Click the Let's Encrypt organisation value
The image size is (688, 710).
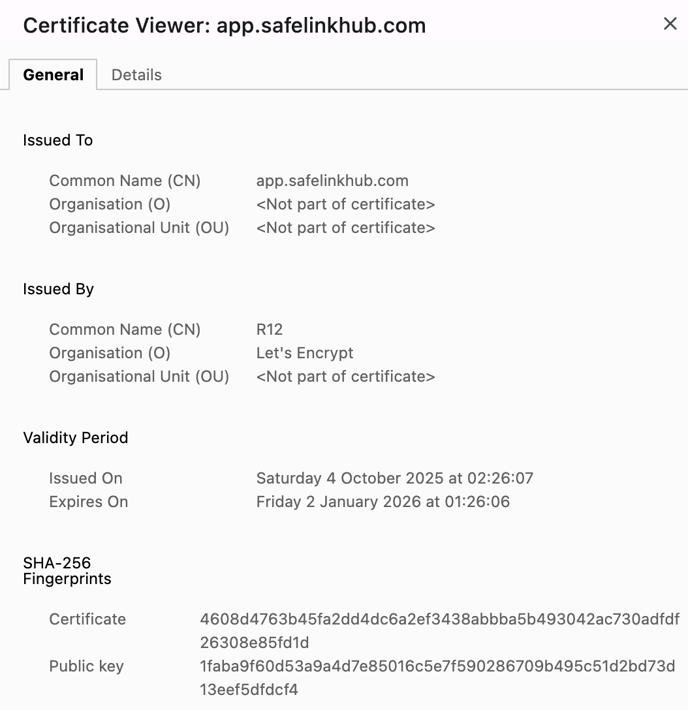tap(304, 353)
